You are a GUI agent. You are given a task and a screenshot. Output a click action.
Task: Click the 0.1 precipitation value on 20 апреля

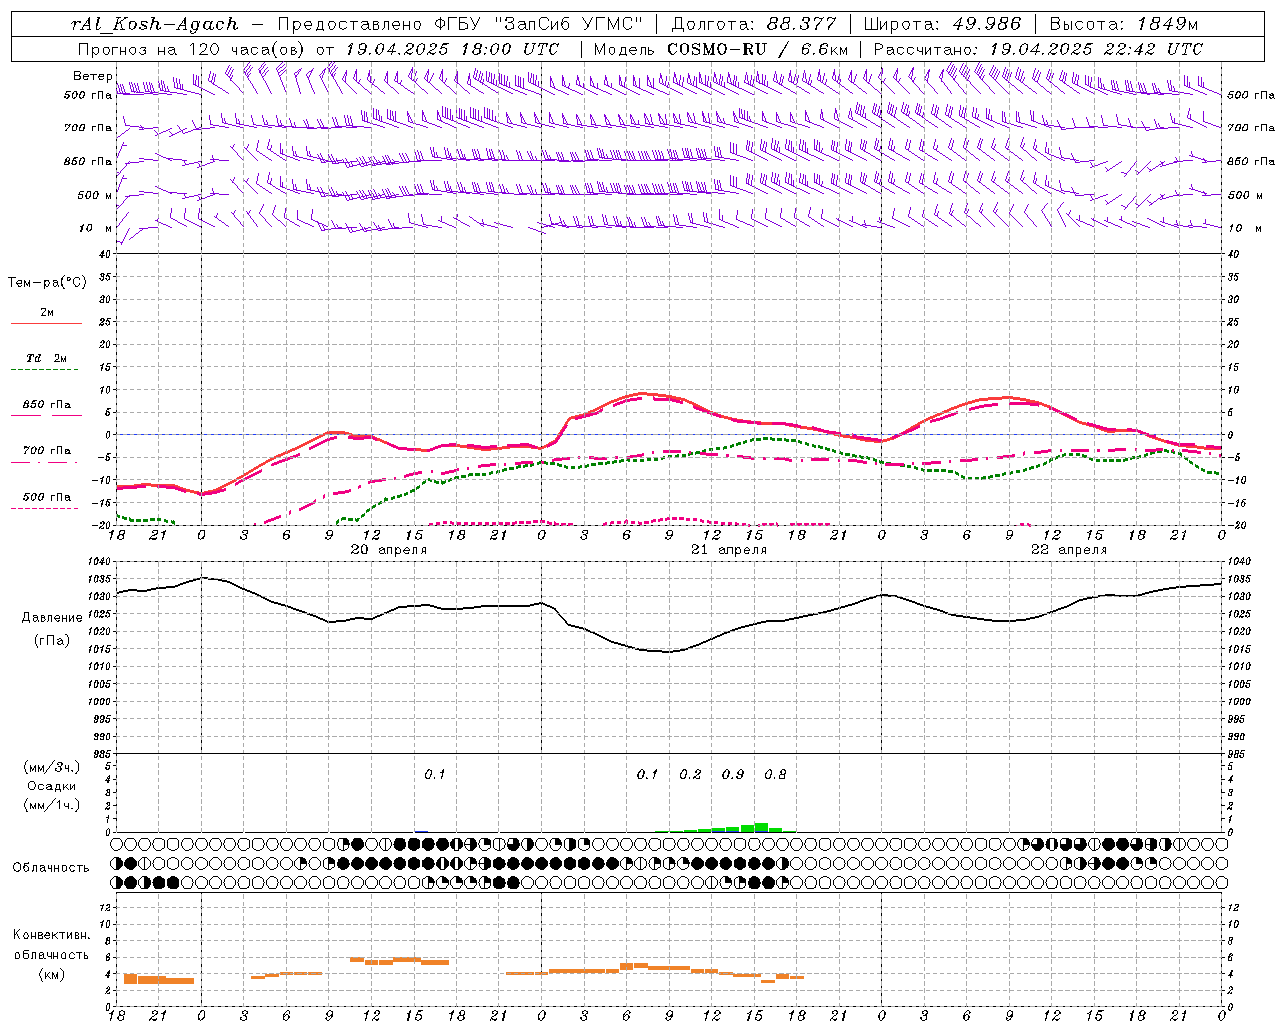pyautogui.click(x=434, y=774)
